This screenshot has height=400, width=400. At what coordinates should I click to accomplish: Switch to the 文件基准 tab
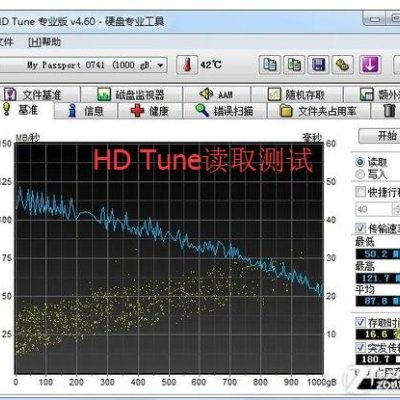(41, 95)
